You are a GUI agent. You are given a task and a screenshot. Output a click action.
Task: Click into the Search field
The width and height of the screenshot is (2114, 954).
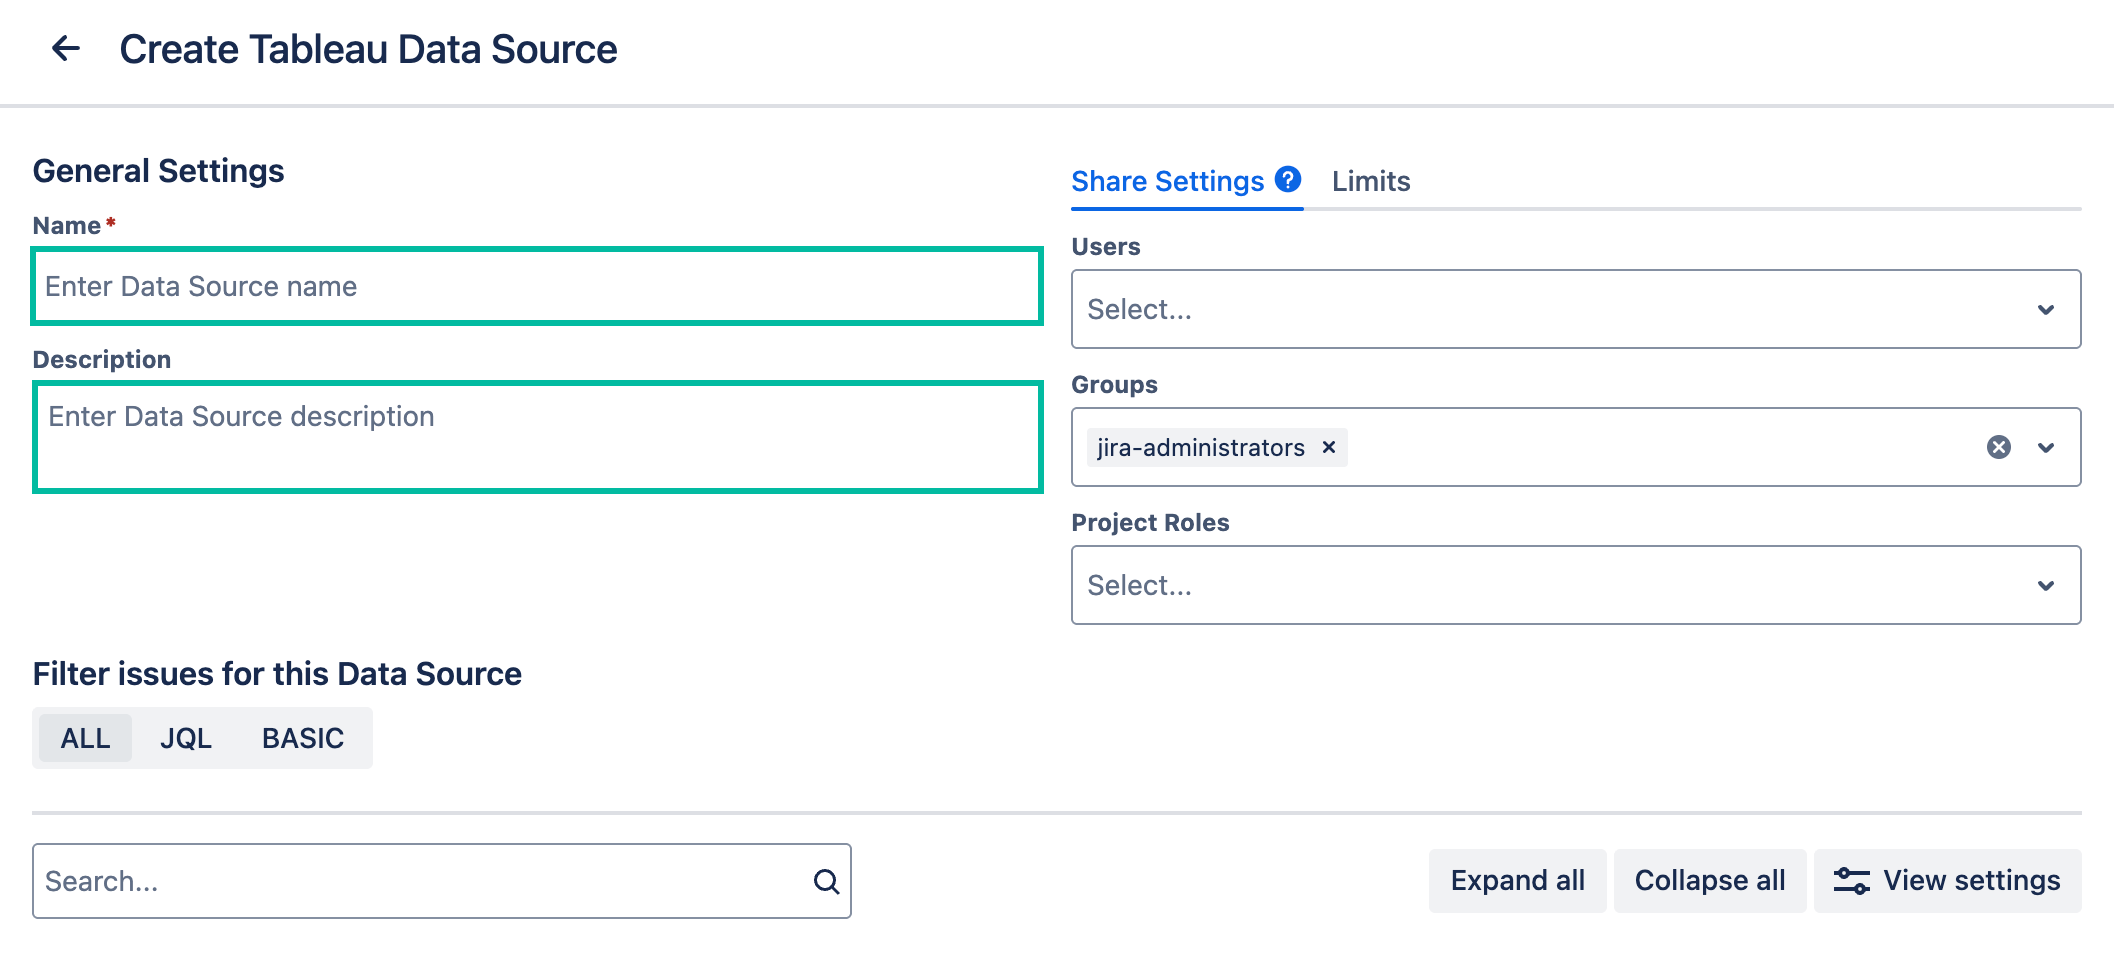click(442, 881)
